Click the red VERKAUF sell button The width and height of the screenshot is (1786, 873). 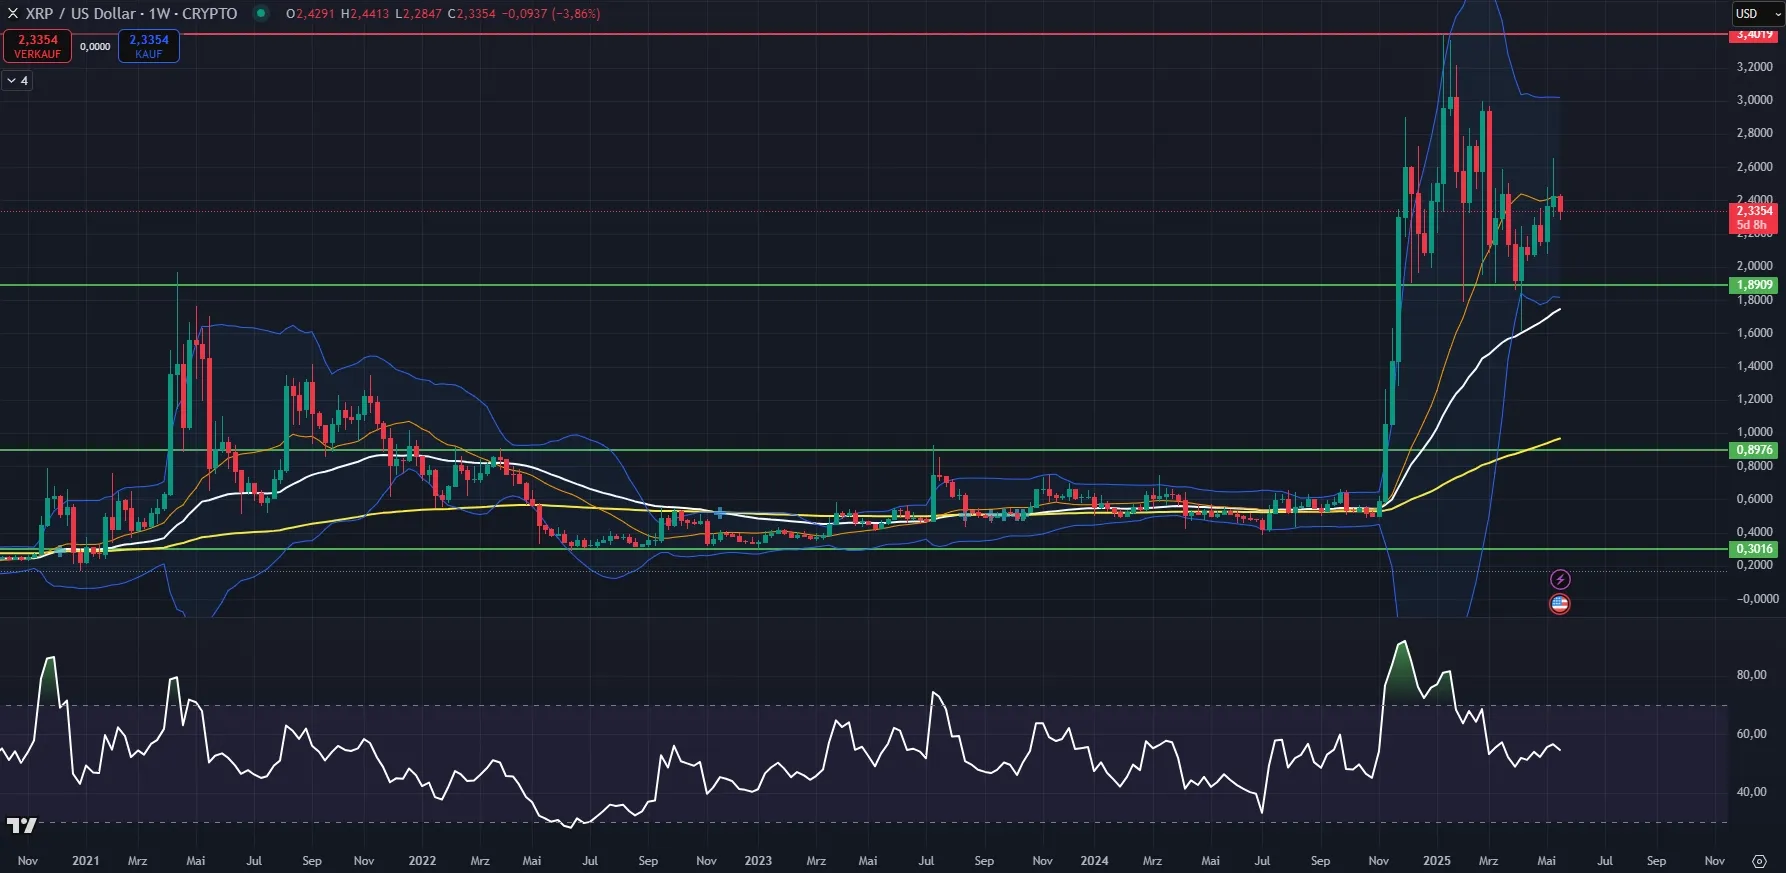[38, 46]
